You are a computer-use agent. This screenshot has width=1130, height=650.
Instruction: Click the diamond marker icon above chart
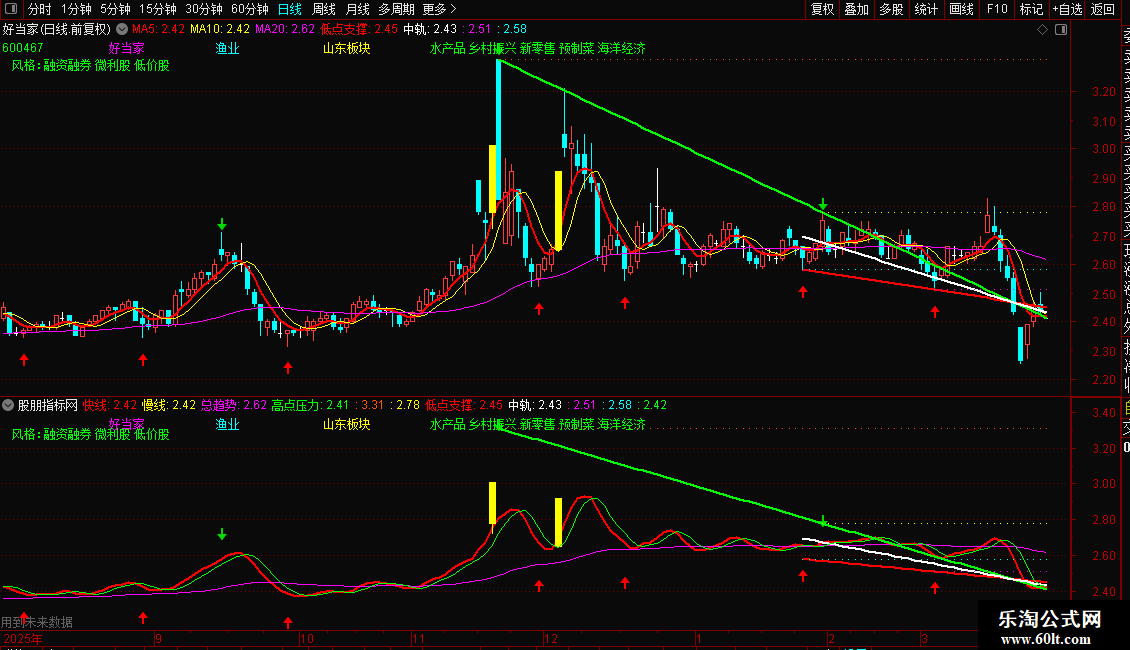click(1042, 30)
